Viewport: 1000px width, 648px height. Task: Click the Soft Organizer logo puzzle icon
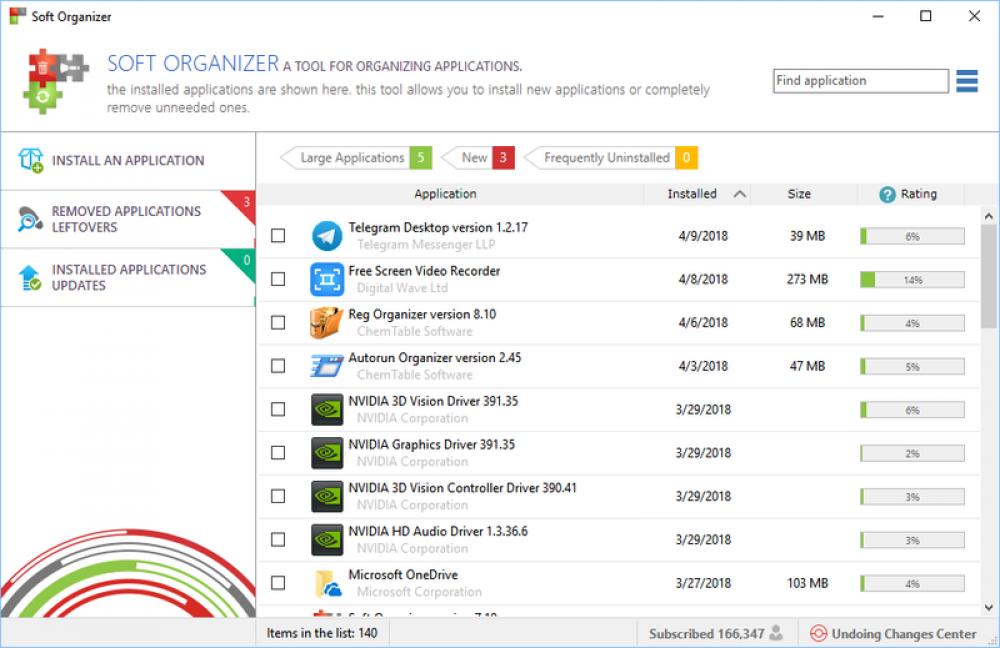pyautogui.click(x=55, y=80)
